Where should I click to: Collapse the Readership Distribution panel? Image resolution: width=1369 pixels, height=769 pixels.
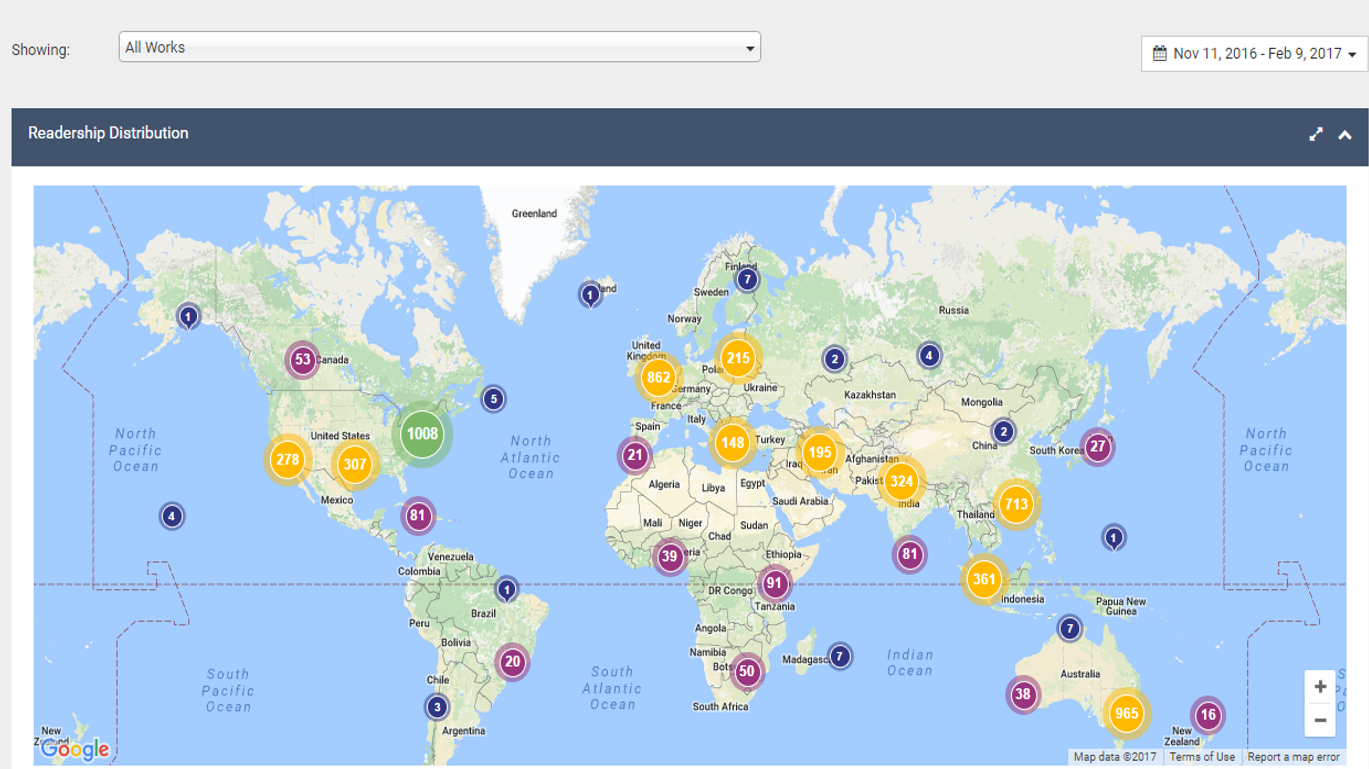click(x=1345, y=135)
